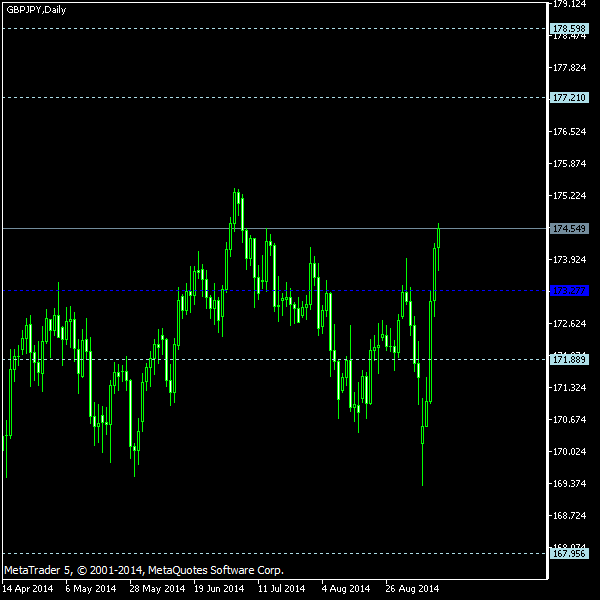600x600 pixels.
Task: Click the GBPJPY,Daily chart title
Action: [36, 10]
